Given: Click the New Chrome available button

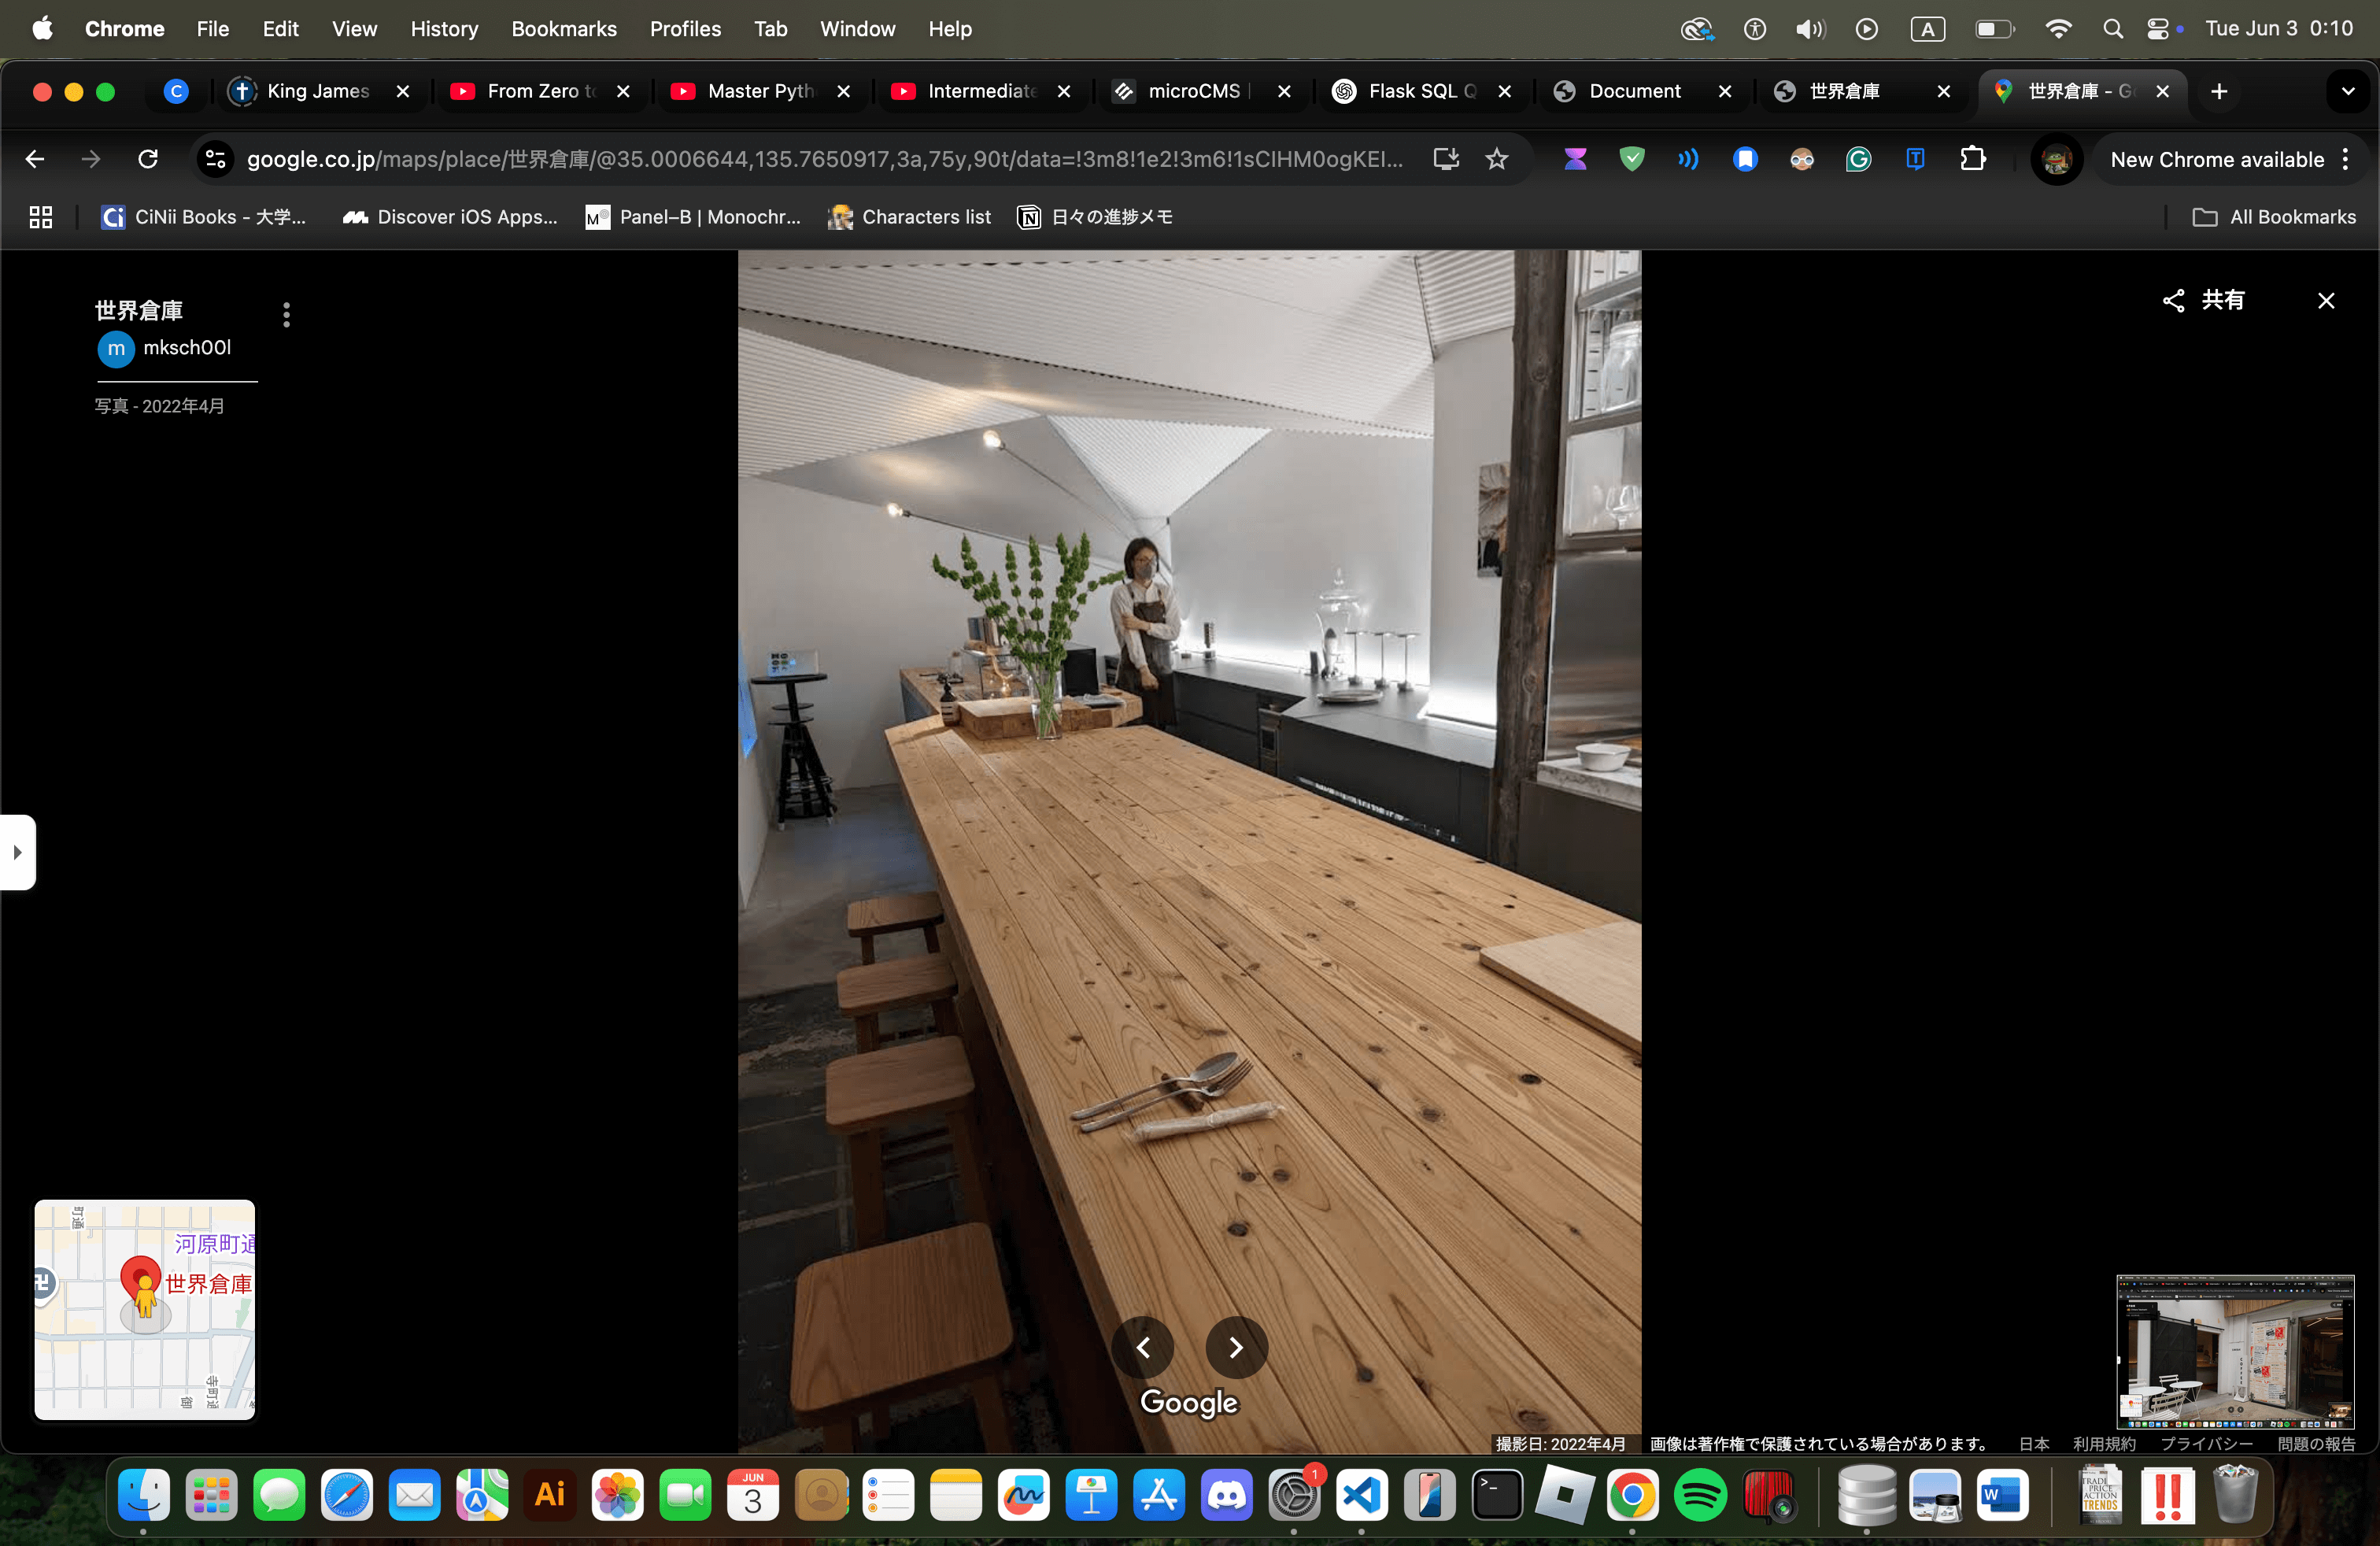Looking at the screenshot, I should (x=2217, y=159).
